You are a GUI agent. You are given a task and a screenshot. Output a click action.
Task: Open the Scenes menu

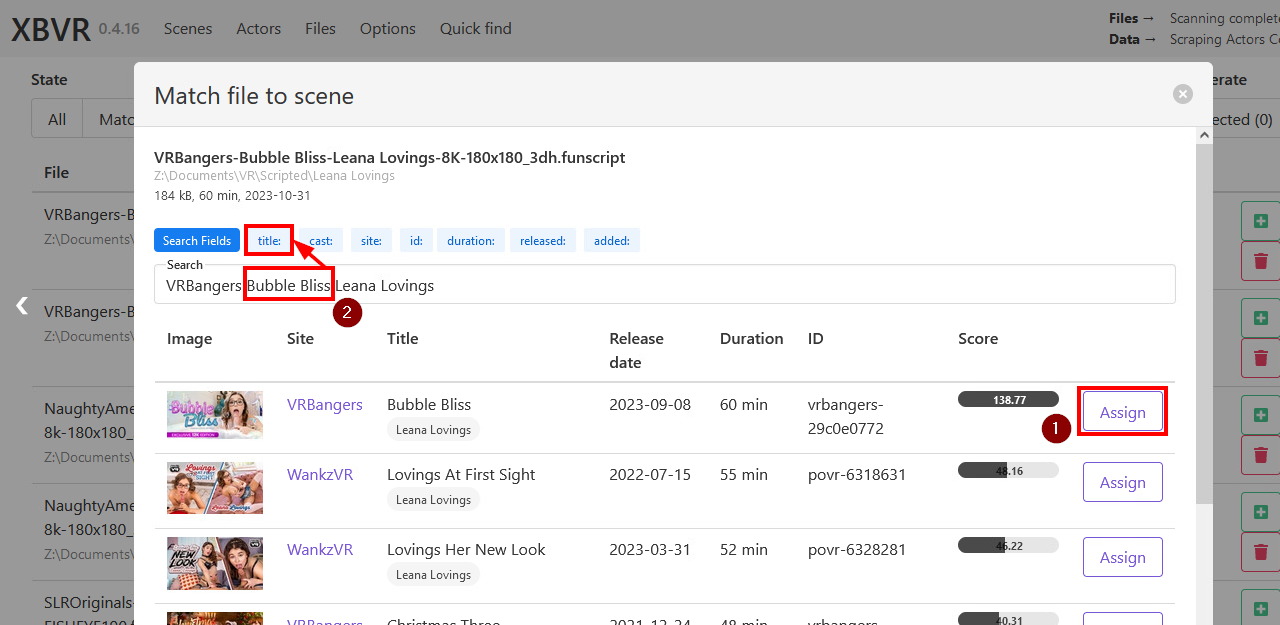188,28
